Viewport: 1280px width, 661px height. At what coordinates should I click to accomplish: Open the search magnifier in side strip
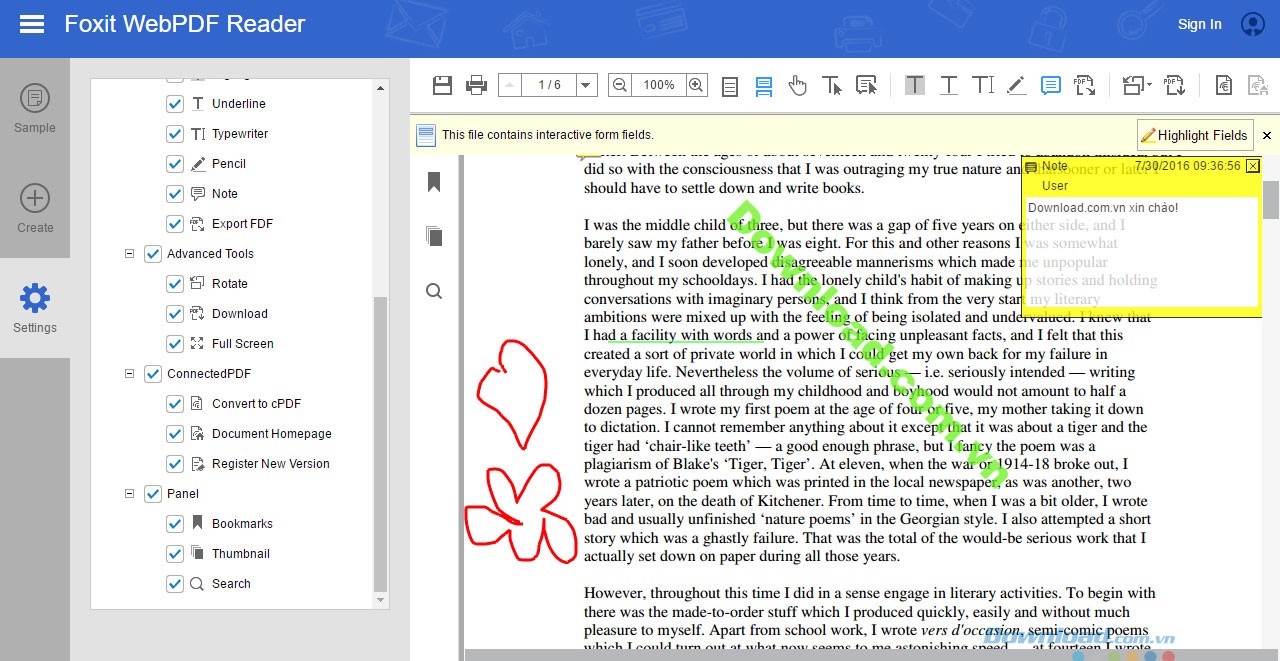coord(434,291)
